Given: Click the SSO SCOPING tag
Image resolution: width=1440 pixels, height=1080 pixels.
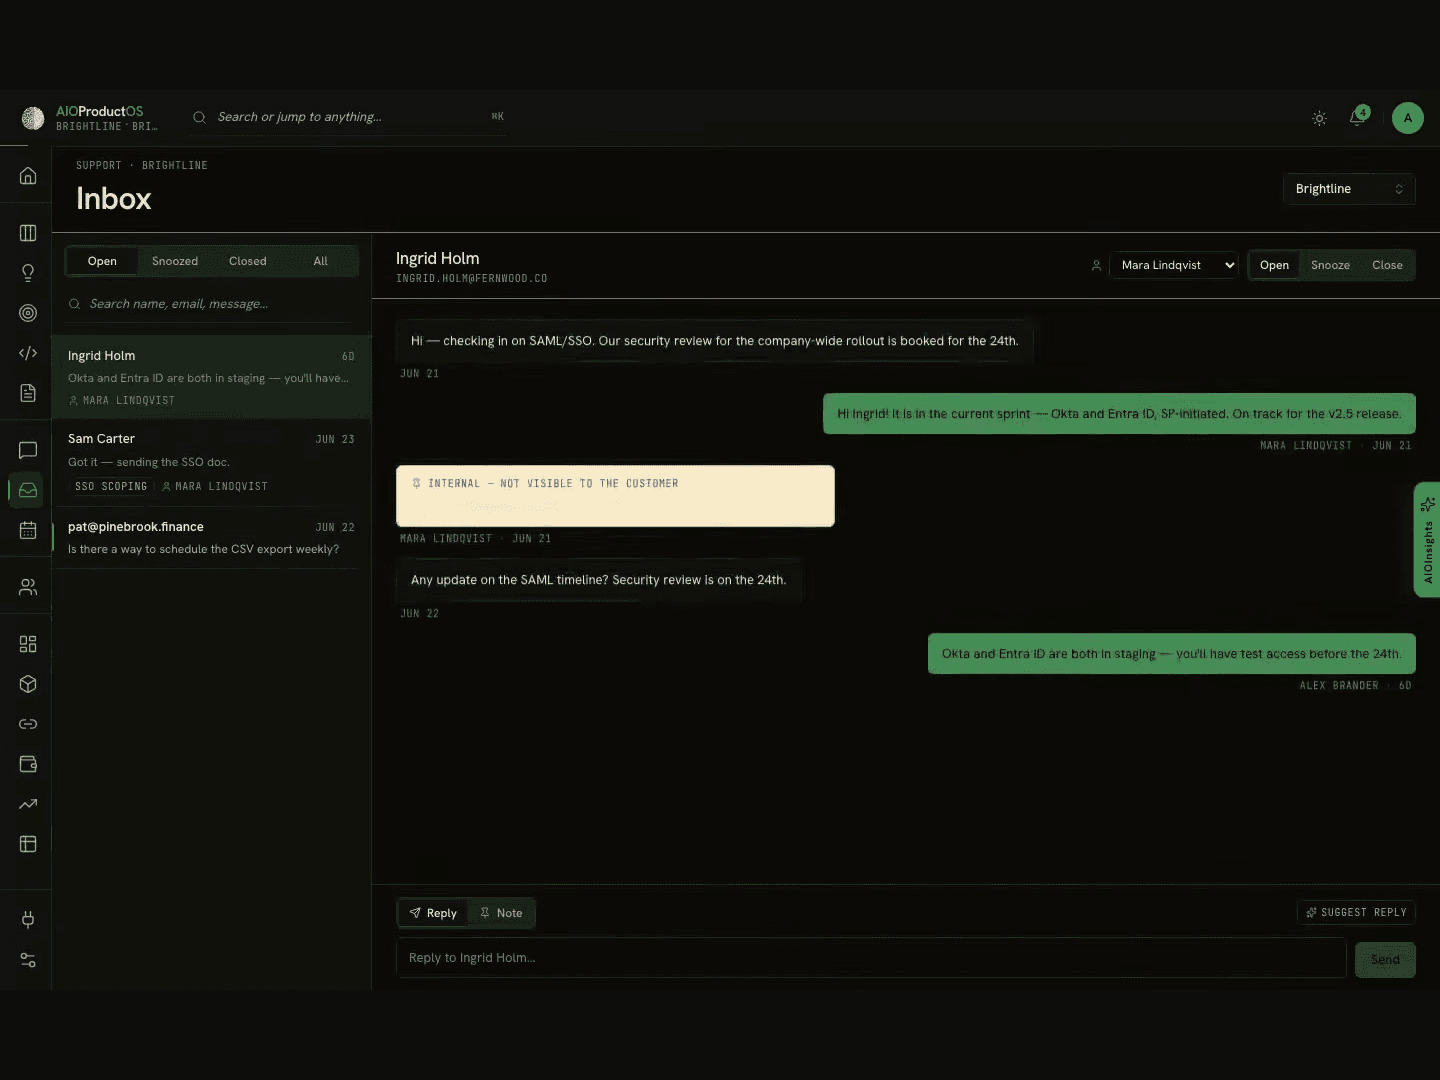Looking at the screenshot, I should coord(111,486).
